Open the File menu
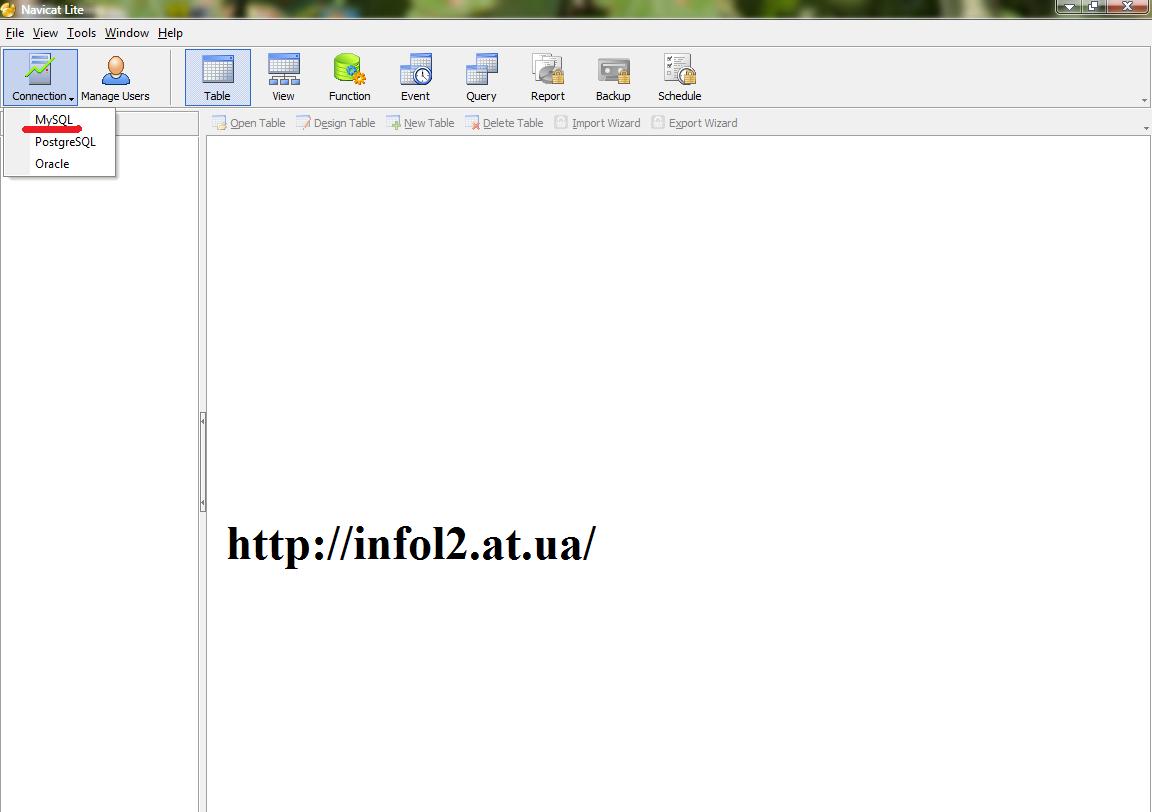Screen dimensions: 1152x812 pos(15,33)
